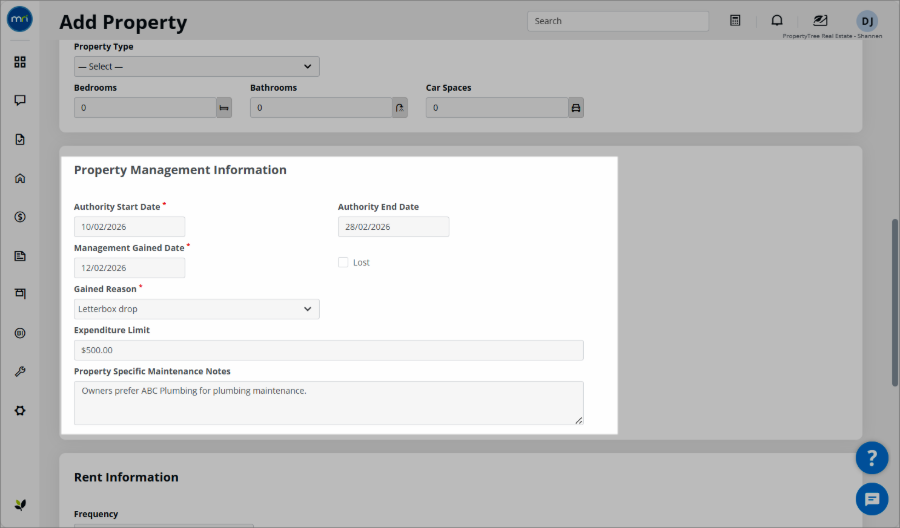Viewport: 900px width, 528px height.
Task: Click the MRI logo in the sidebar
Action: tap(20, 19)
